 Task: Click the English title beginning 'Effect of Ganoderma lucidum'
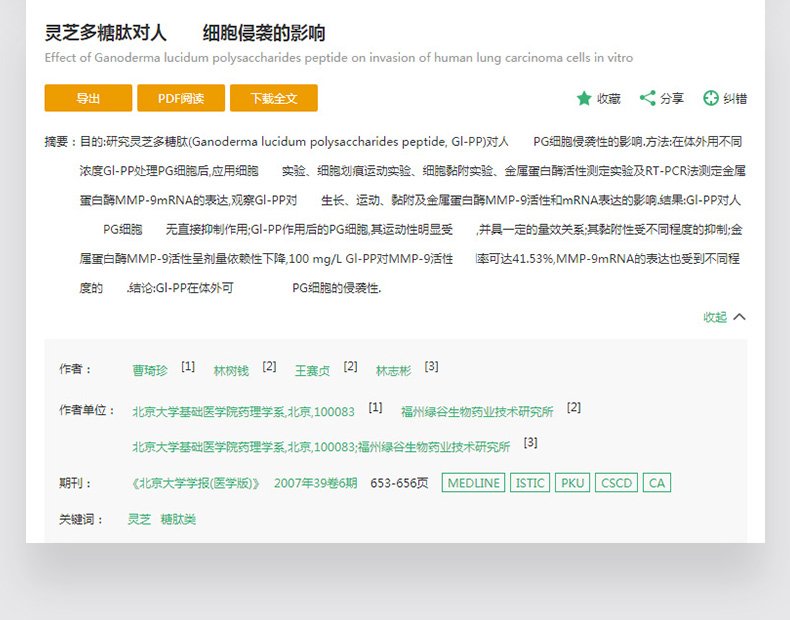339,57
